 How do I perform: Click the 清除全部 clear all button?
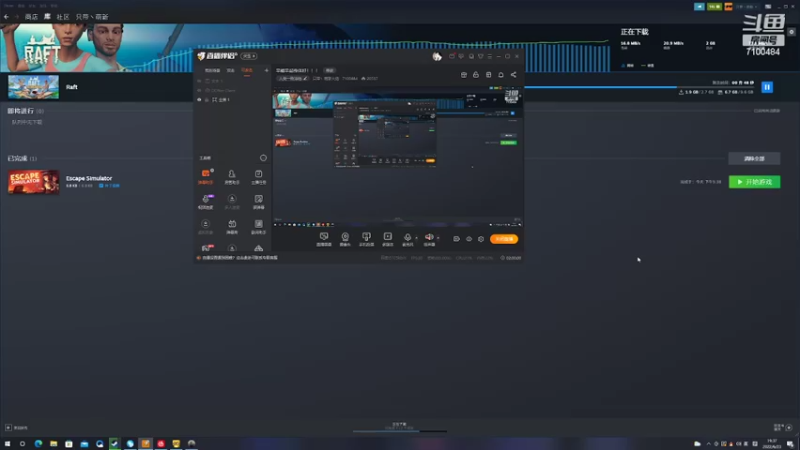[x=754, y=159]
